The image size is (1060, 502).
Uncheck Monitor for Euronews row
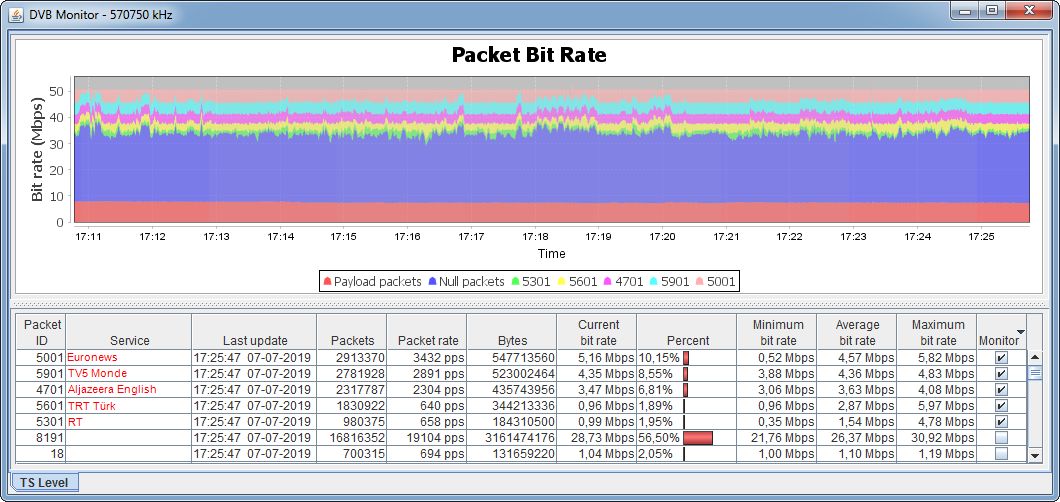1001,357
